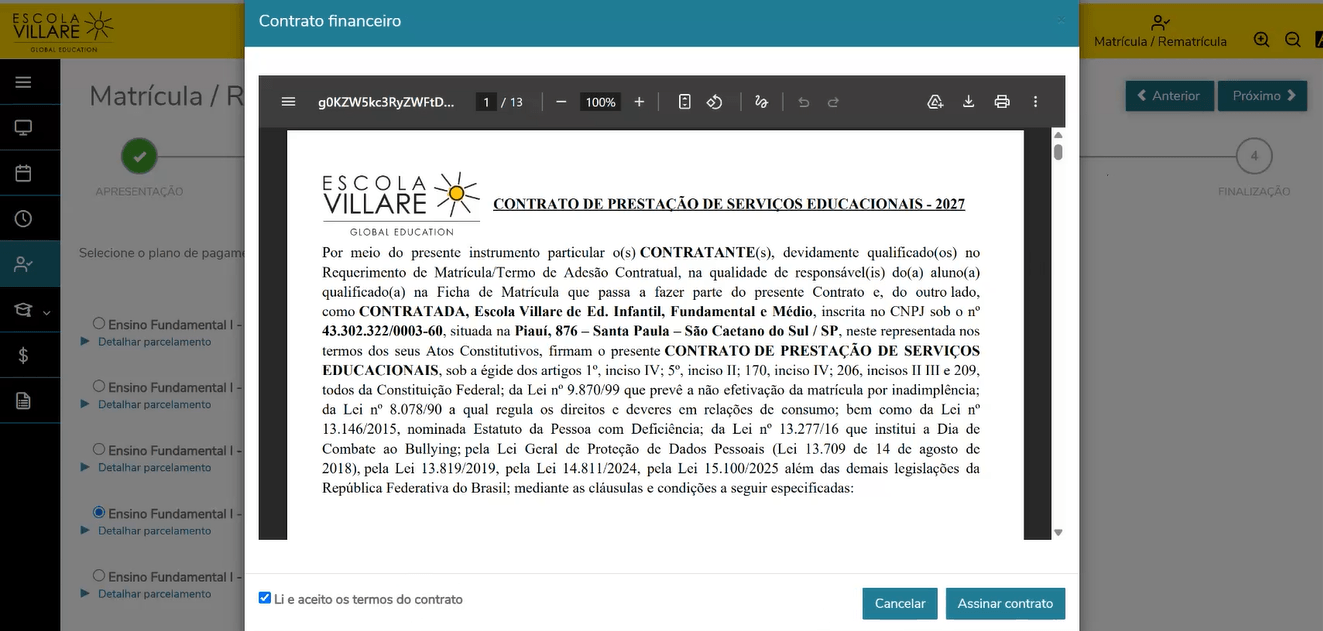Open PDF viewer more actions menu
This screenshot has height=631, width=1323.
click(x=1035, y=102)
